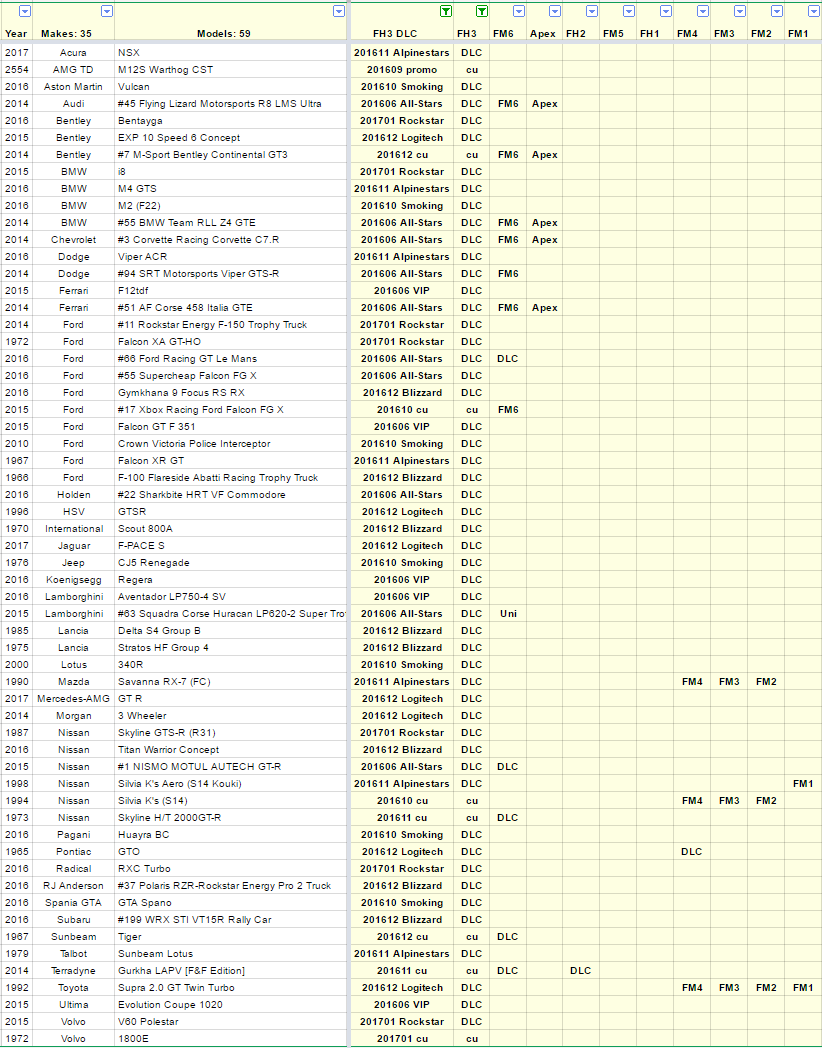Click the '#3 Corvette Racing Corvette C7.R' cell
The height and width of the screenshot is (1048, 822).
point(231,240)
